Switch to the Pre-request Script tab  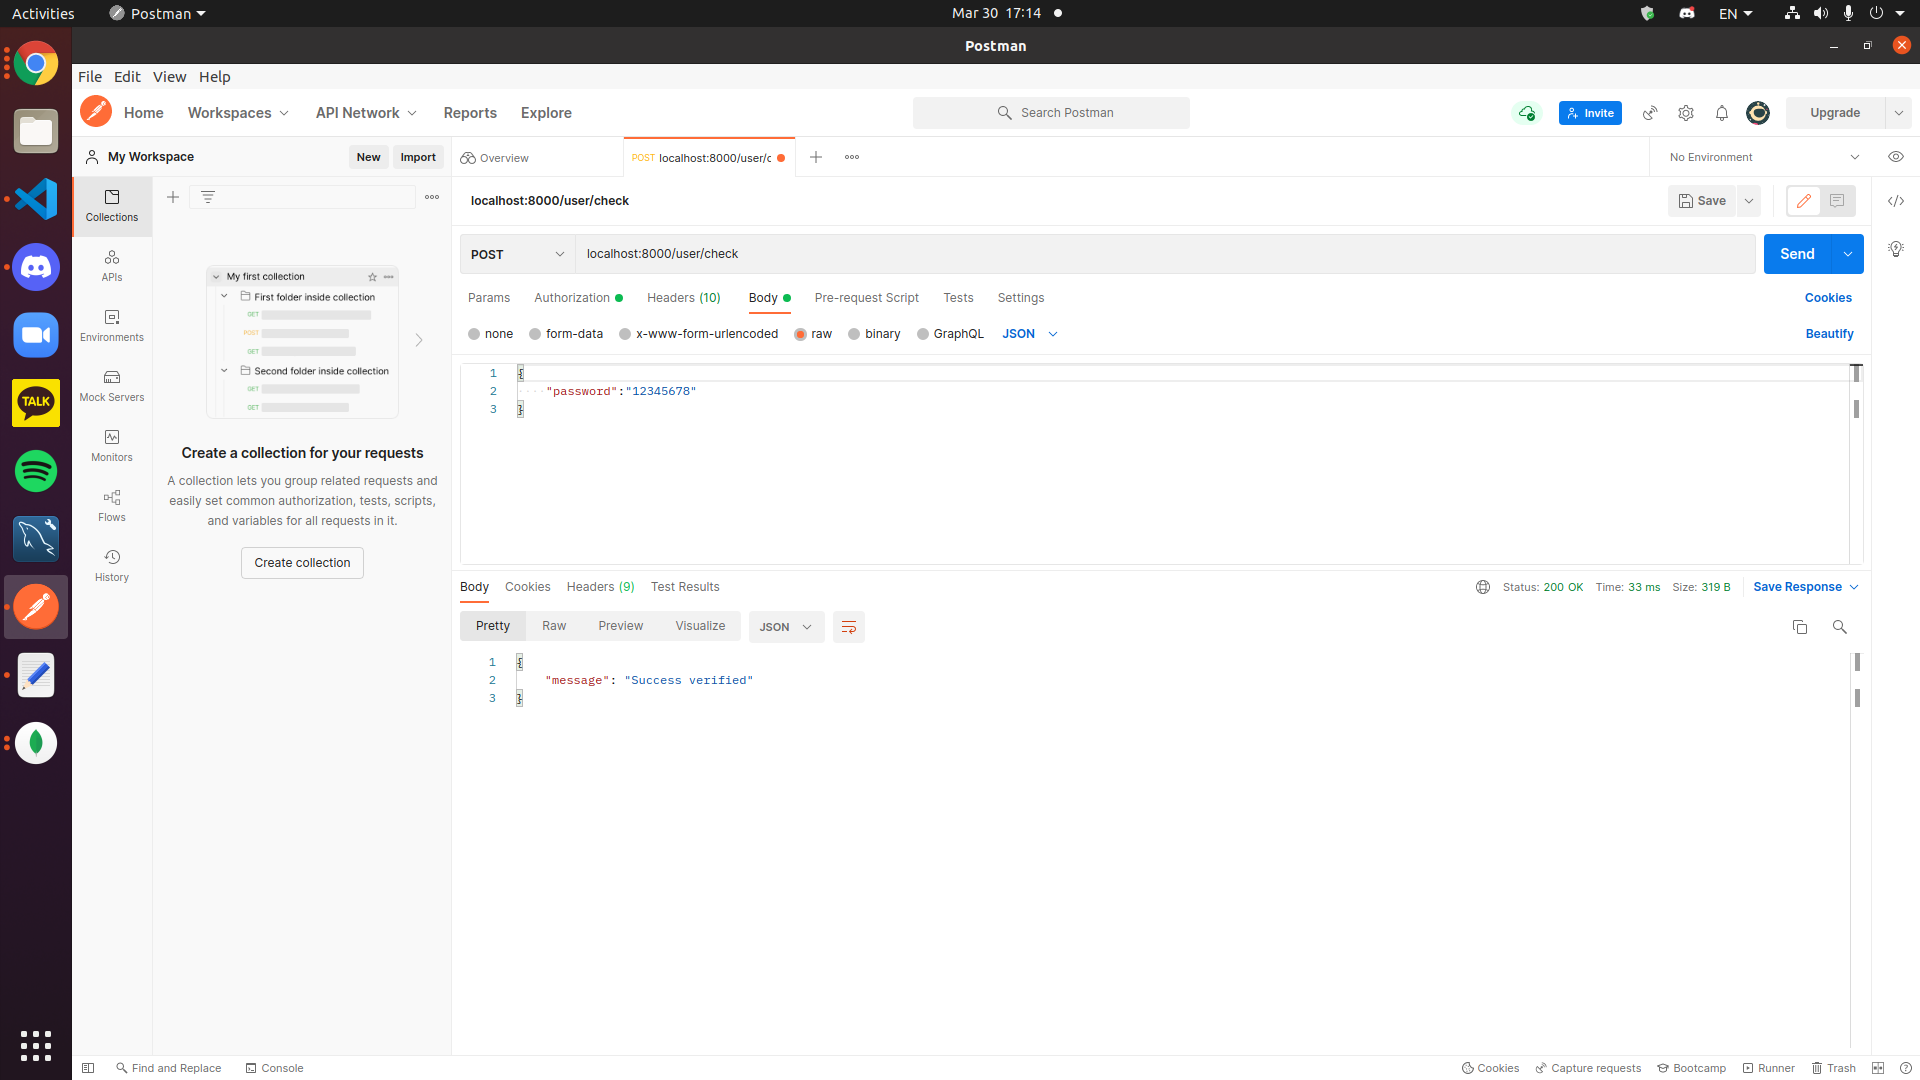(x=866, y=298)
